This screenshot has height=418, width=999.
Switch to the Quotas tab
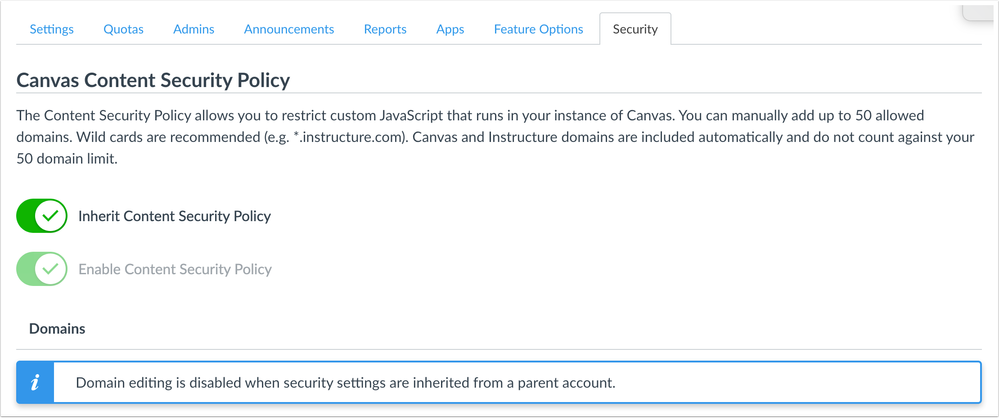coord(124,29)
